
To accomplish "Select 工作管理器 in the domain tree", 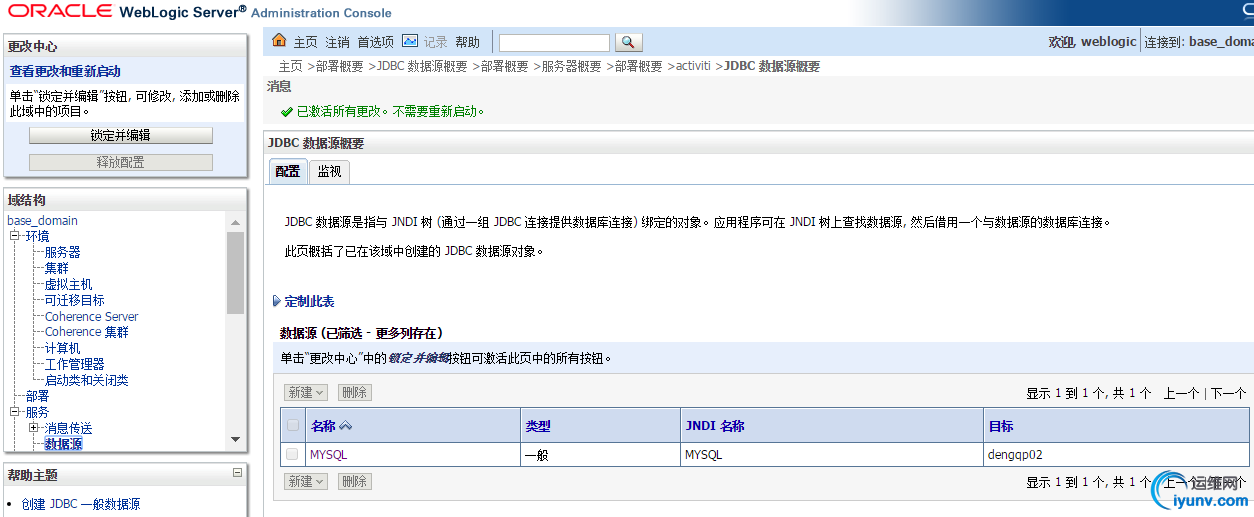I will point(74,364).
